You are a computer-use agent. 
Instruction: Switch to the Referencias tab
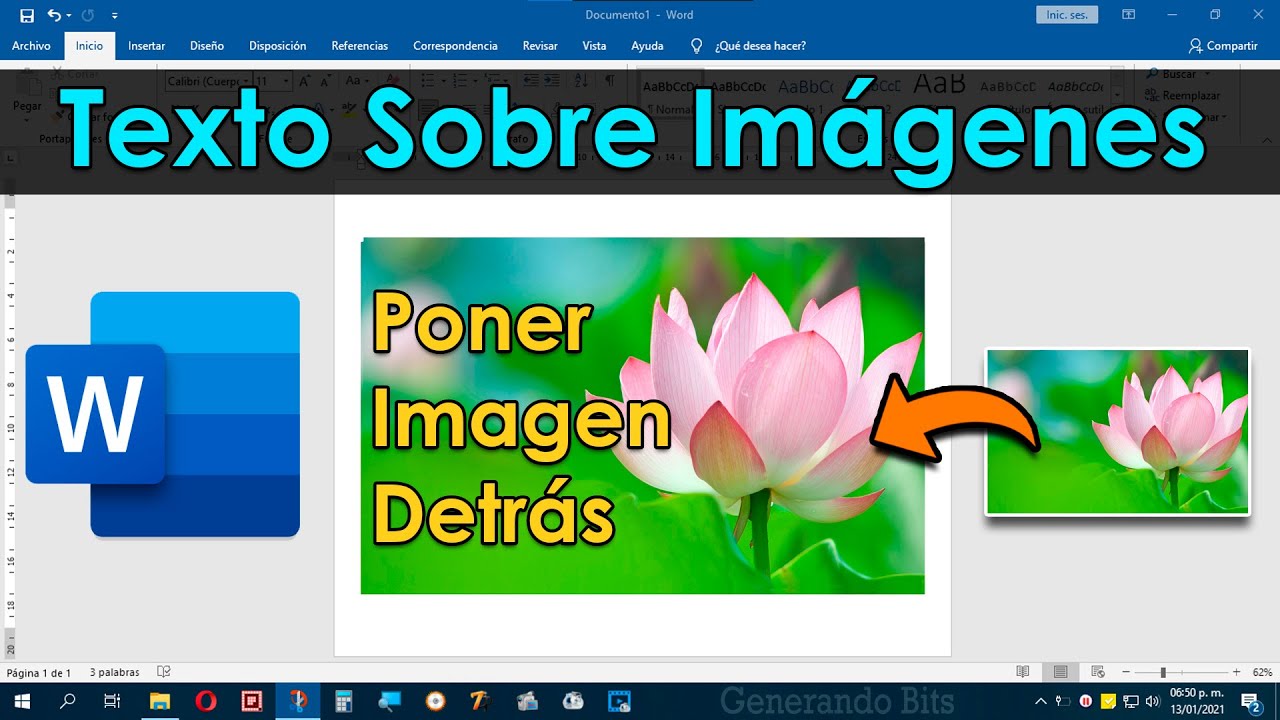pyautogui.click(x=359, y=46)
